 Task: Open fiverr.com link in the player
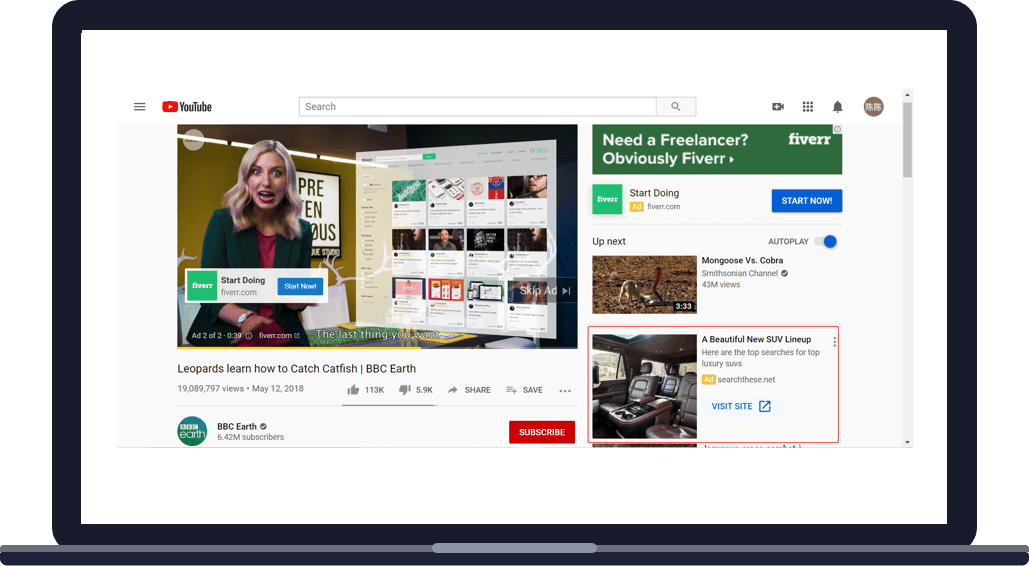pos(279,336)
